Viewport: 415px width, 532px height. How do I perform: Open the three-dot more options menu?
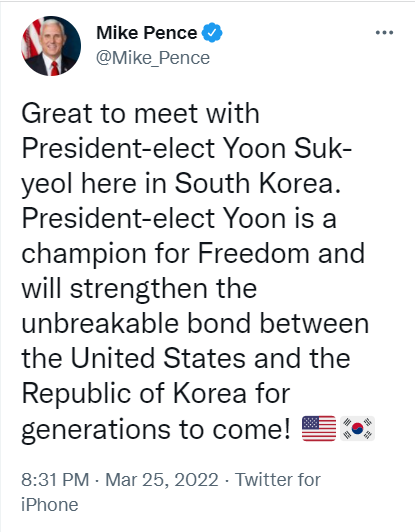coord(384,33)
